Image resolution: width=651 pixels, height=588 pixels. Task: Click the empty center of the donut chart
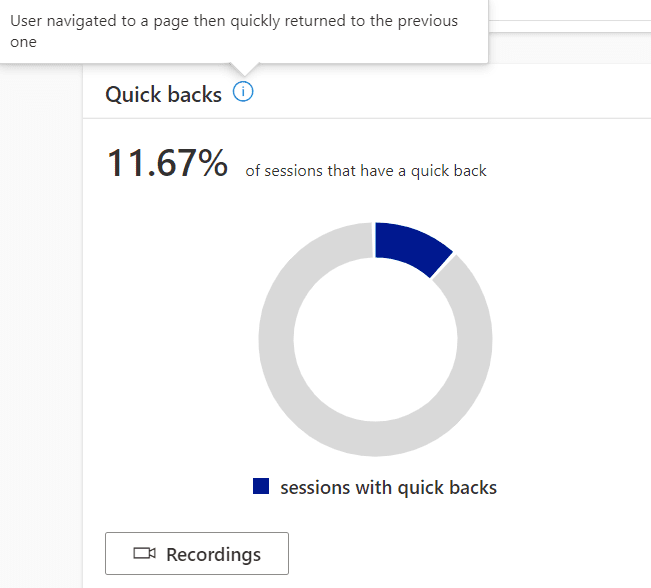[375, 339]
